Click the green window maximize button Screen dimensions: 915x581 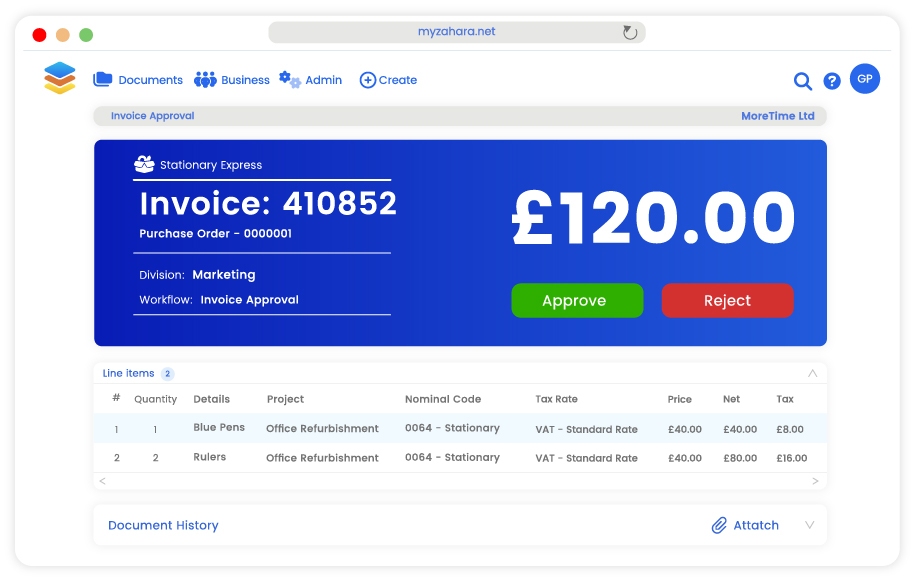coord(86,35)
